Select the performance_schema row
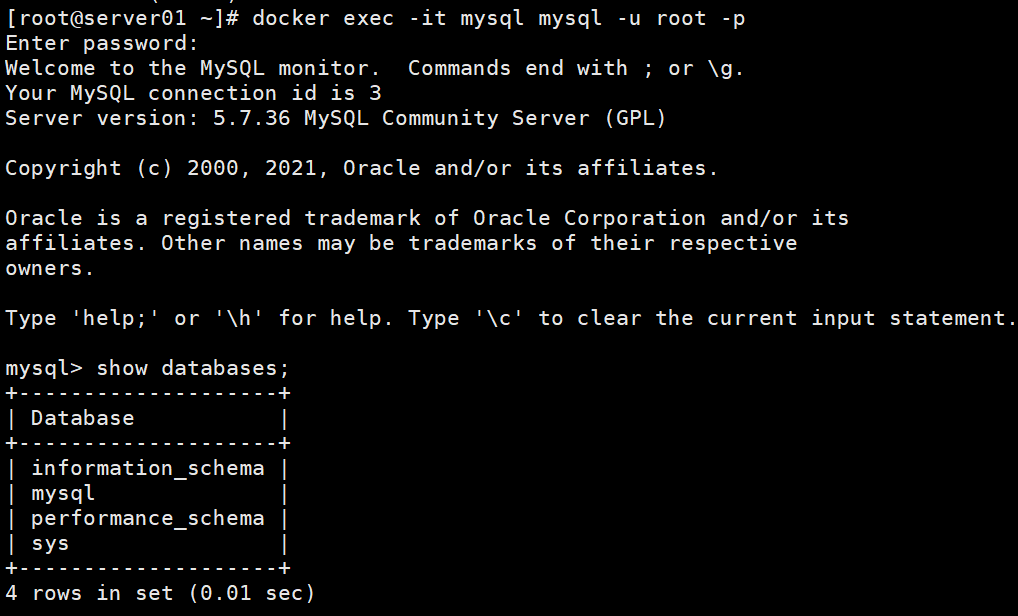 (147, 519)
